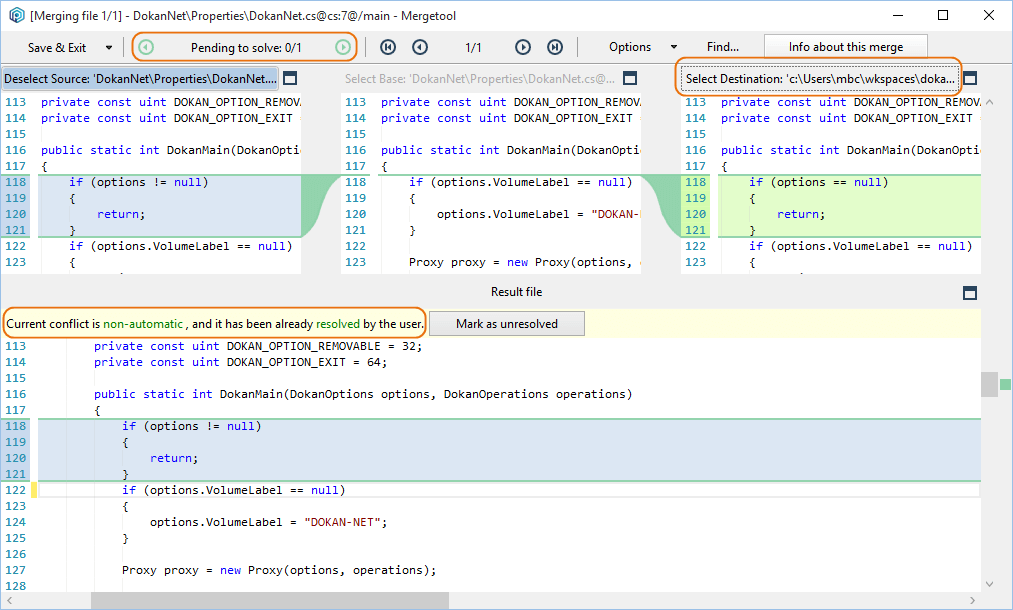Close the Mergetool window
This screenshot has width=1013, height=610.
point(988,15)
